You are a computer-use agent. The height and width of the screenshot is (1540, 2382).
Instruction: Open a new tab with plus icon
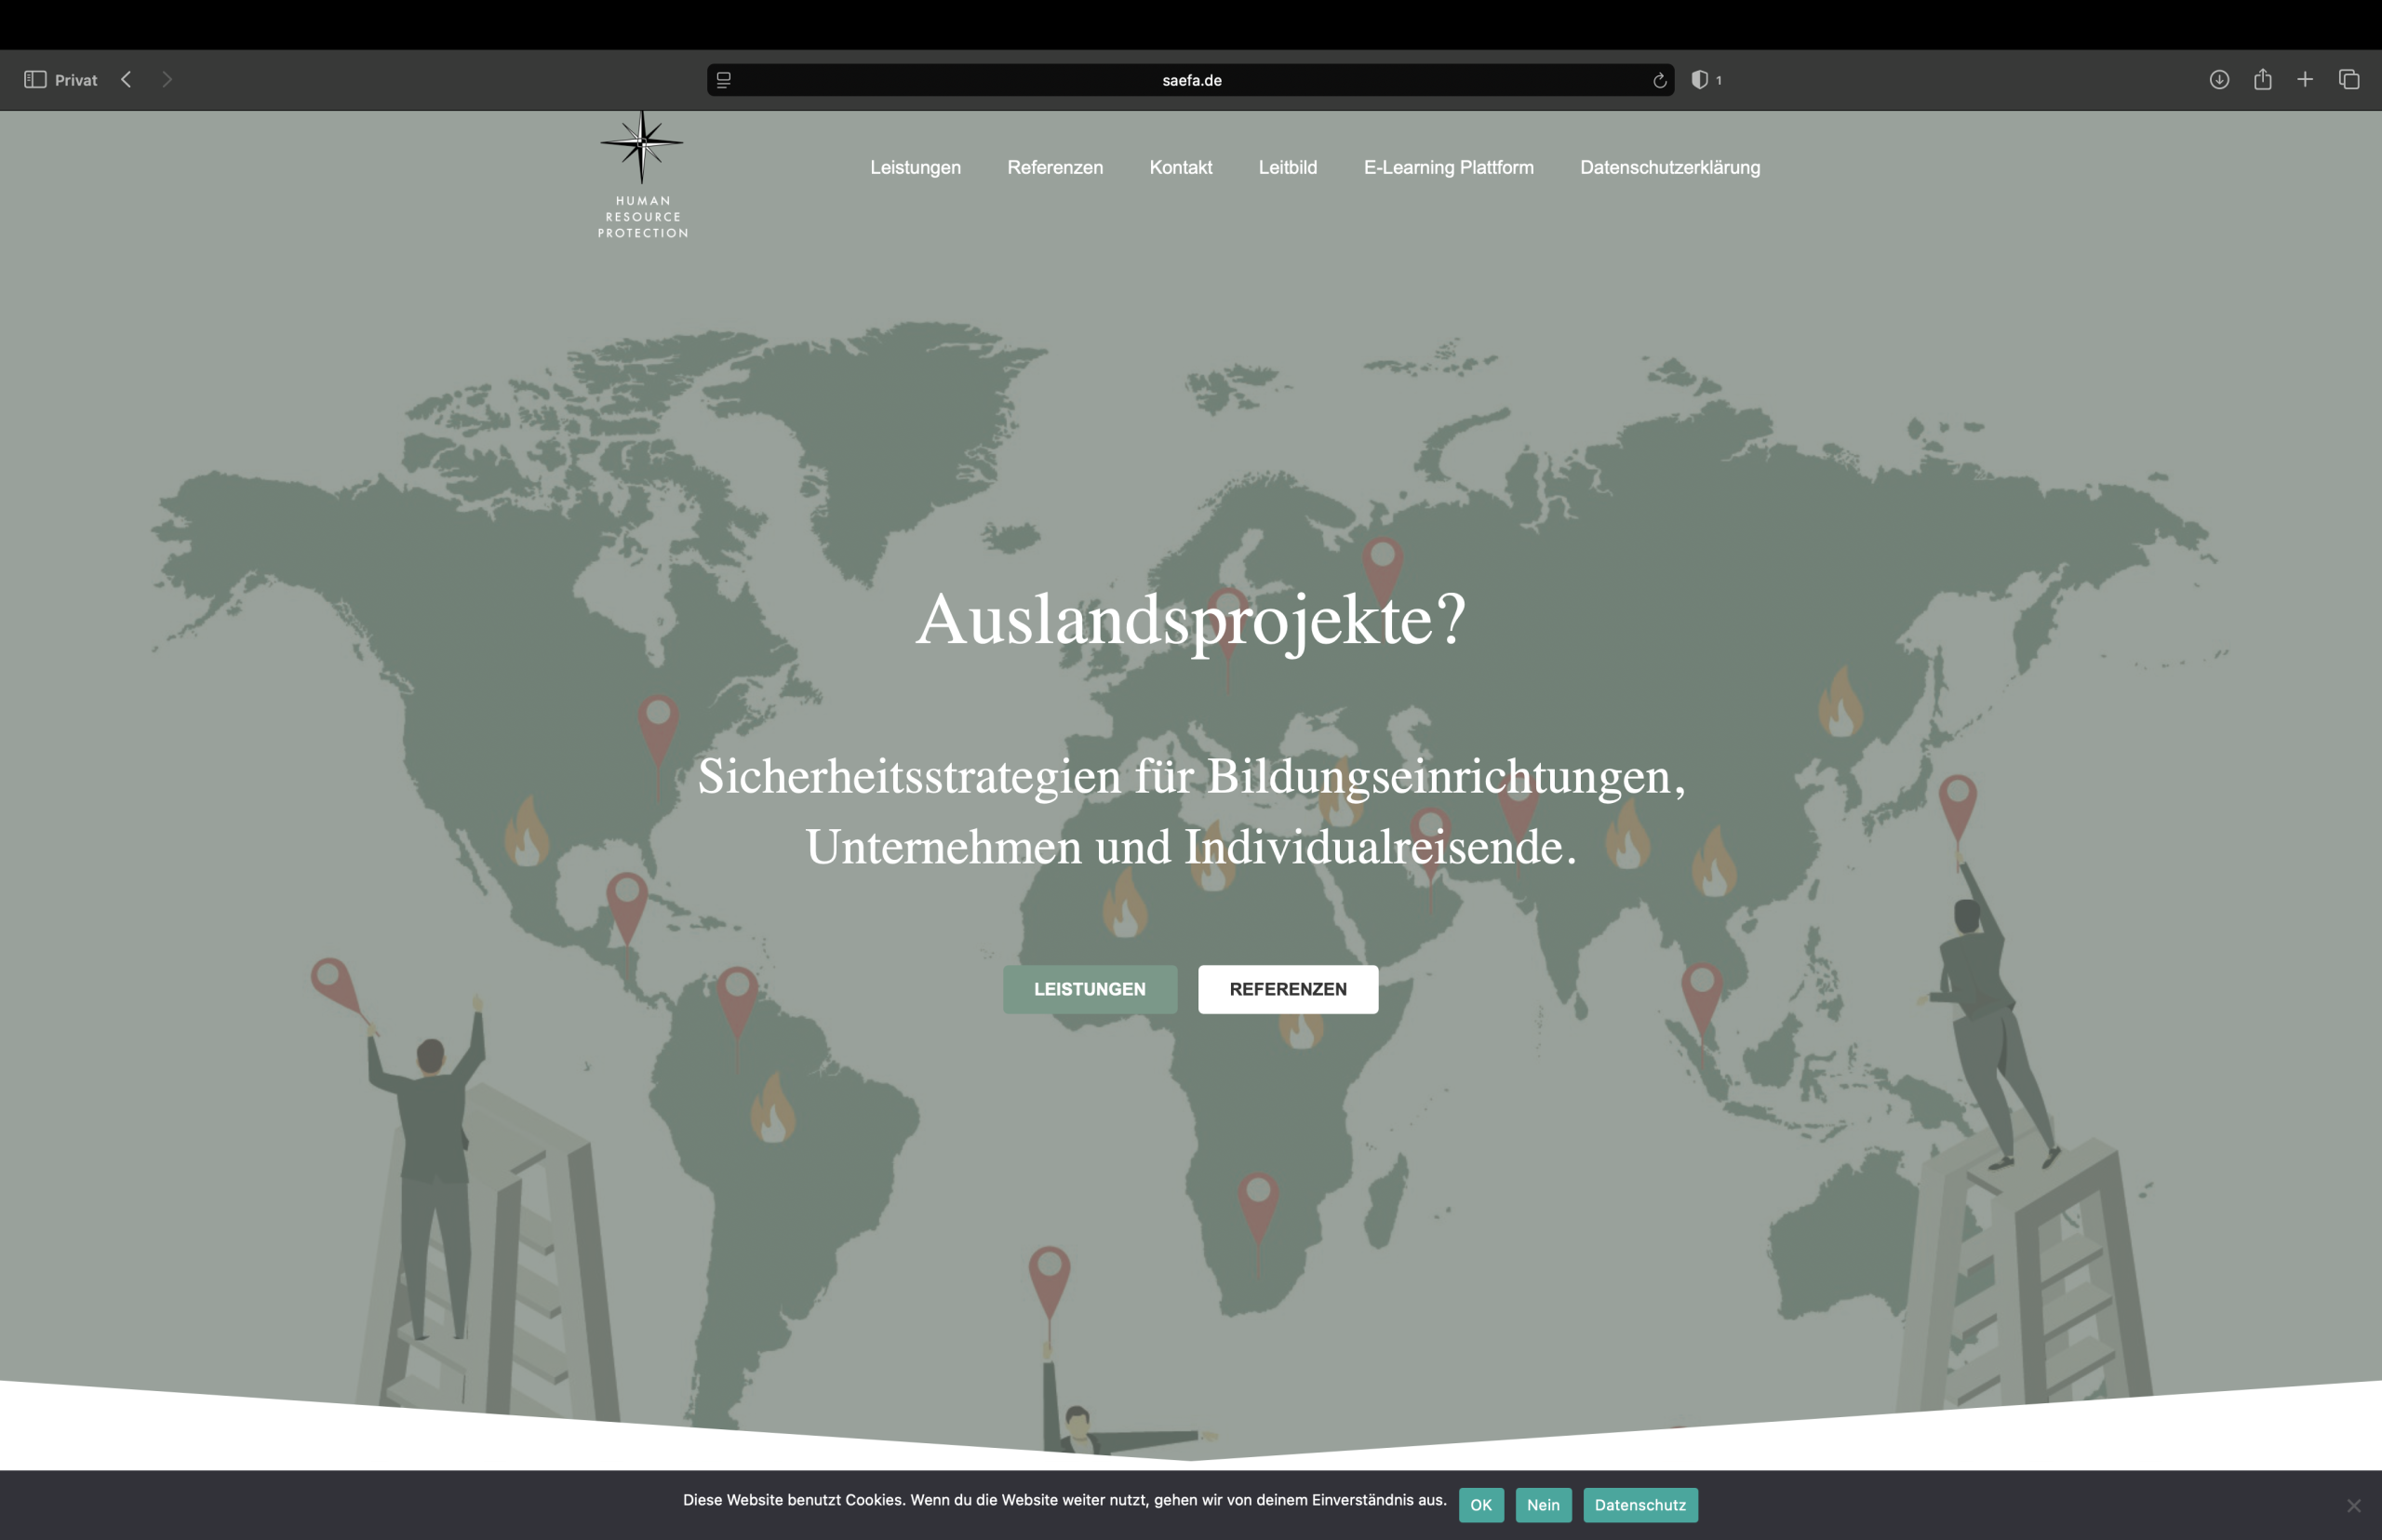pos(2305,80)
